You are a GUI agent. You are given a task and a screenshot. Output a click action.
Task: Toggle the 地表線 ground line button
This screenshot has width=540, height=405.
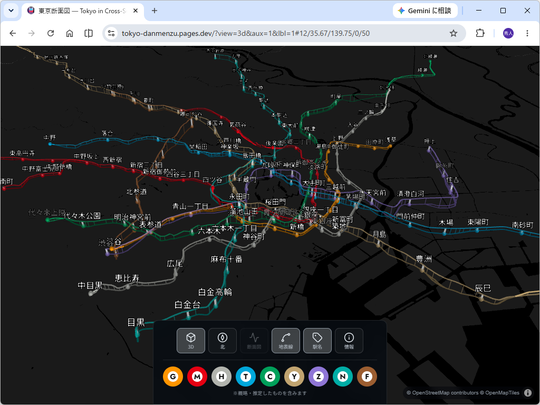pos(285,341)
